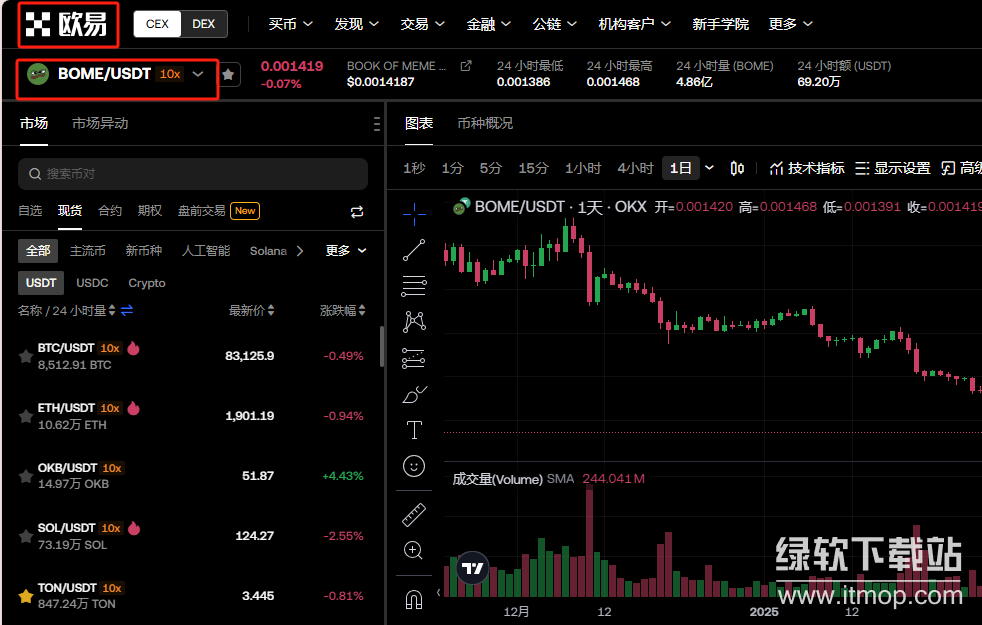Open 新手学院 link
Image resolution: width=982 pixels, height=625 pixels.
[x=720, y=24]
